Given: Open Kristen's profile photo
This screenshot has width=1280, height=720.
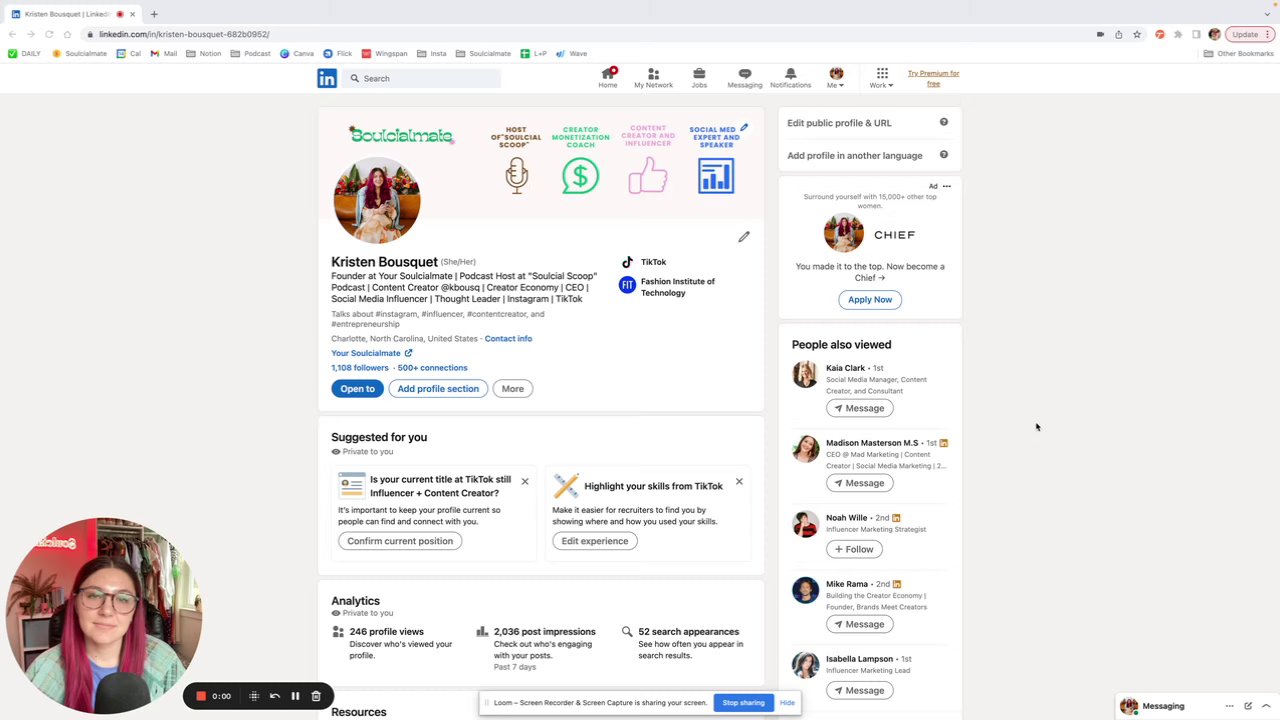Looking at the screenshot, I should (377, 201).
